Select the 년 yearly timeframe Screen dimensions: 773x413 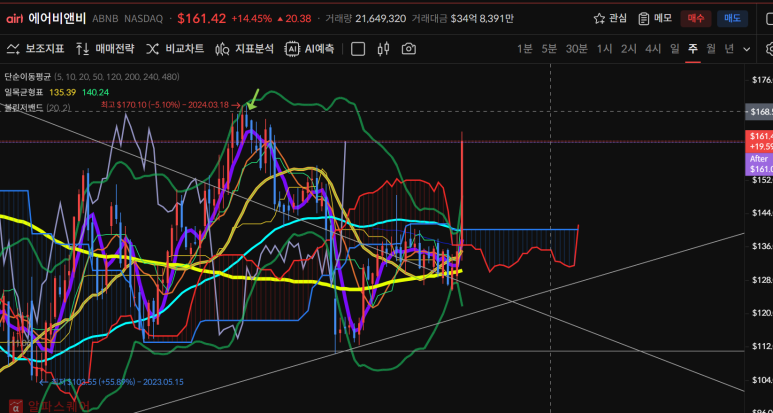[729, 49]
